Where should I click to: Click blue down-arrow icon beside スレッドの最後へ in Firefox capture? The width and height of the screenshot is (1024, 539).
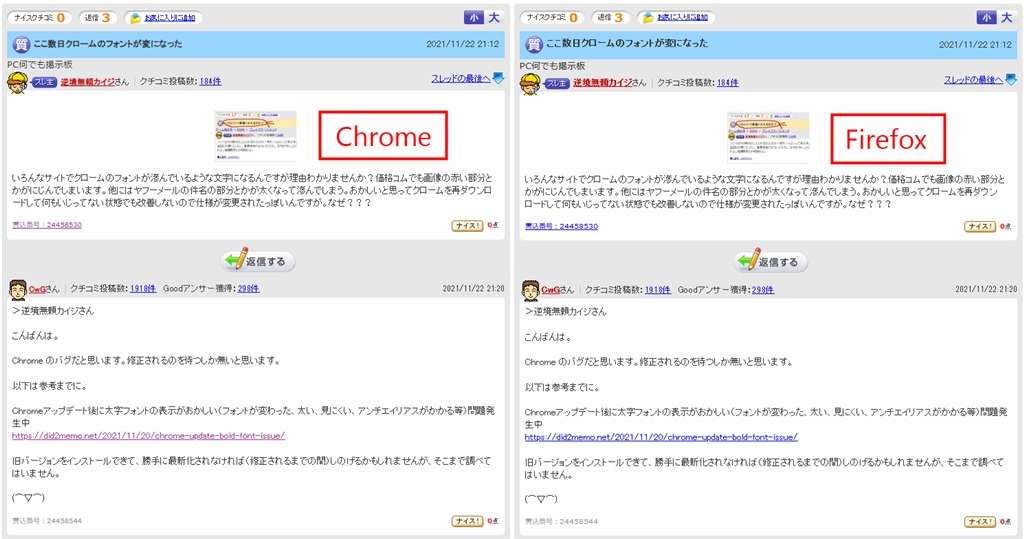pyautogui.click(x=1011, y=80)
